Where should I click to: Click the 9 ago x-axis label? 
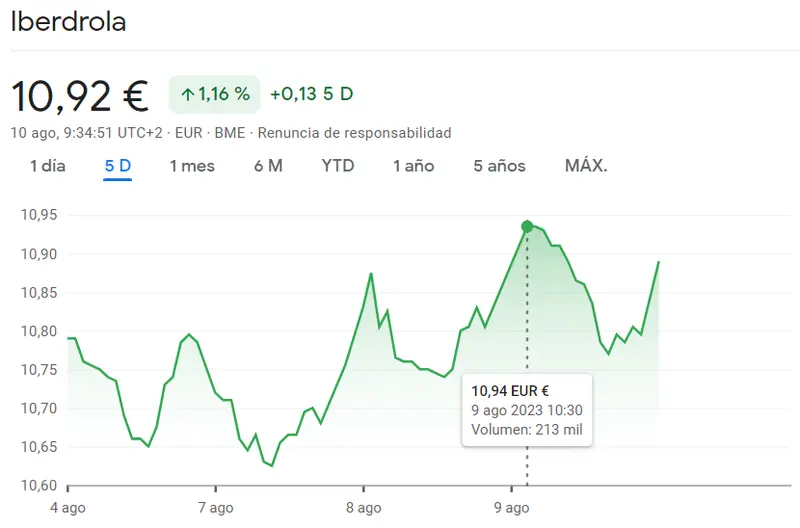(x=512, y=508)
